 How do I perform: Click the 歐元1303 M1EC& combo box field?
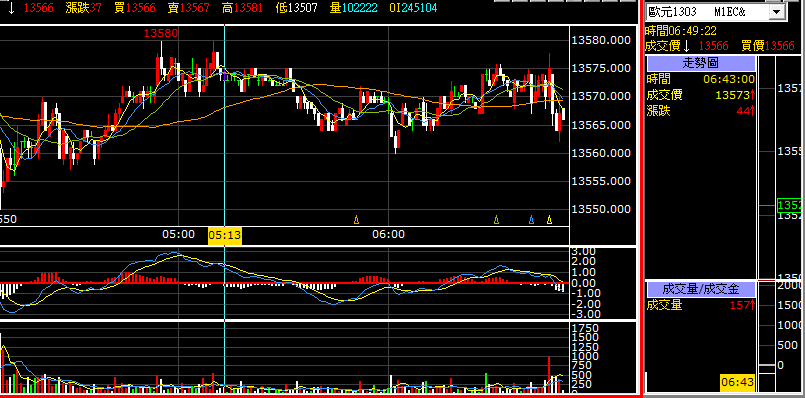click(x=716, y=12)
